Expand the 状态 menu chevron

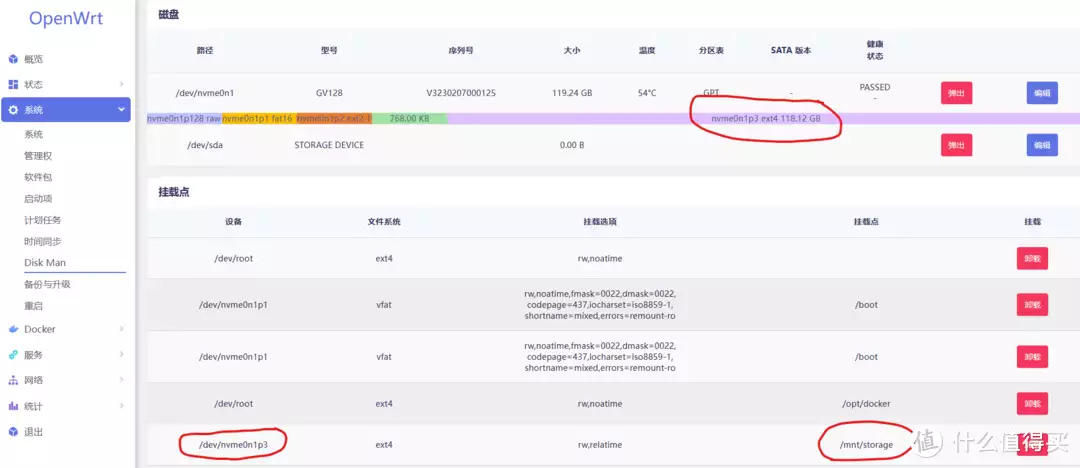[x=121, y=84]
